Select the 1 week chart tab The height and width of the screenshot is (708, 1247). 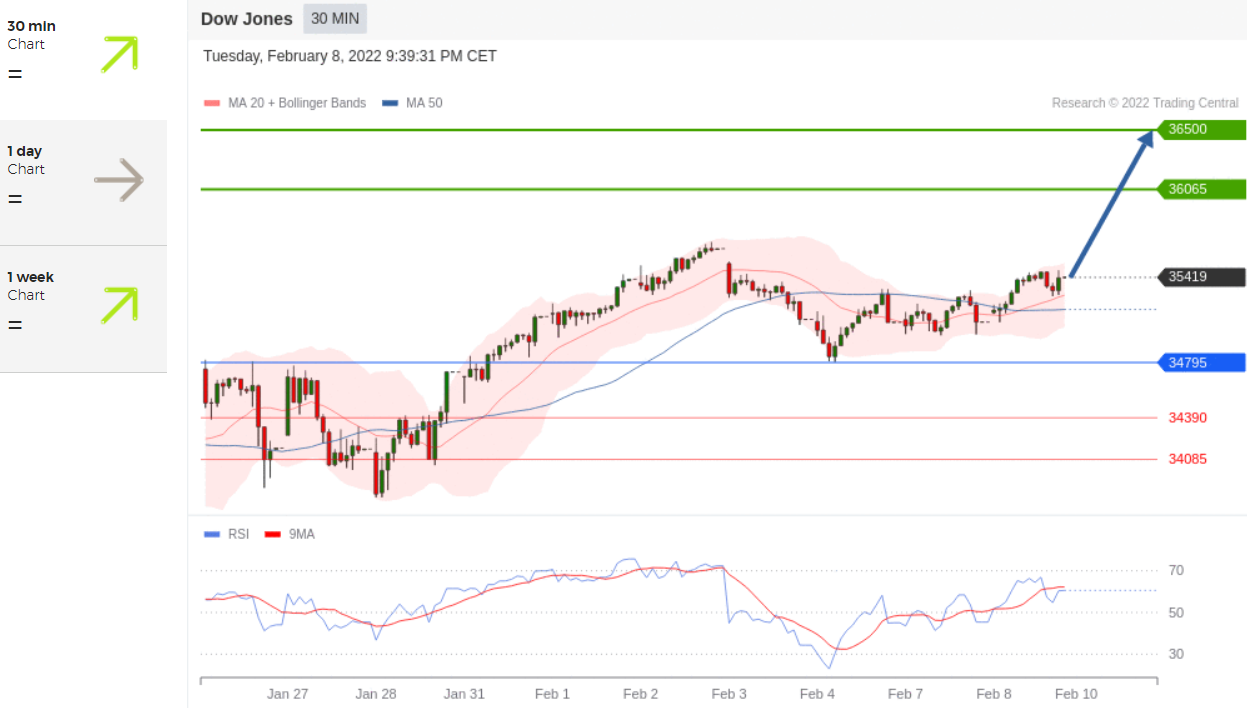click(x=83, y=309)
